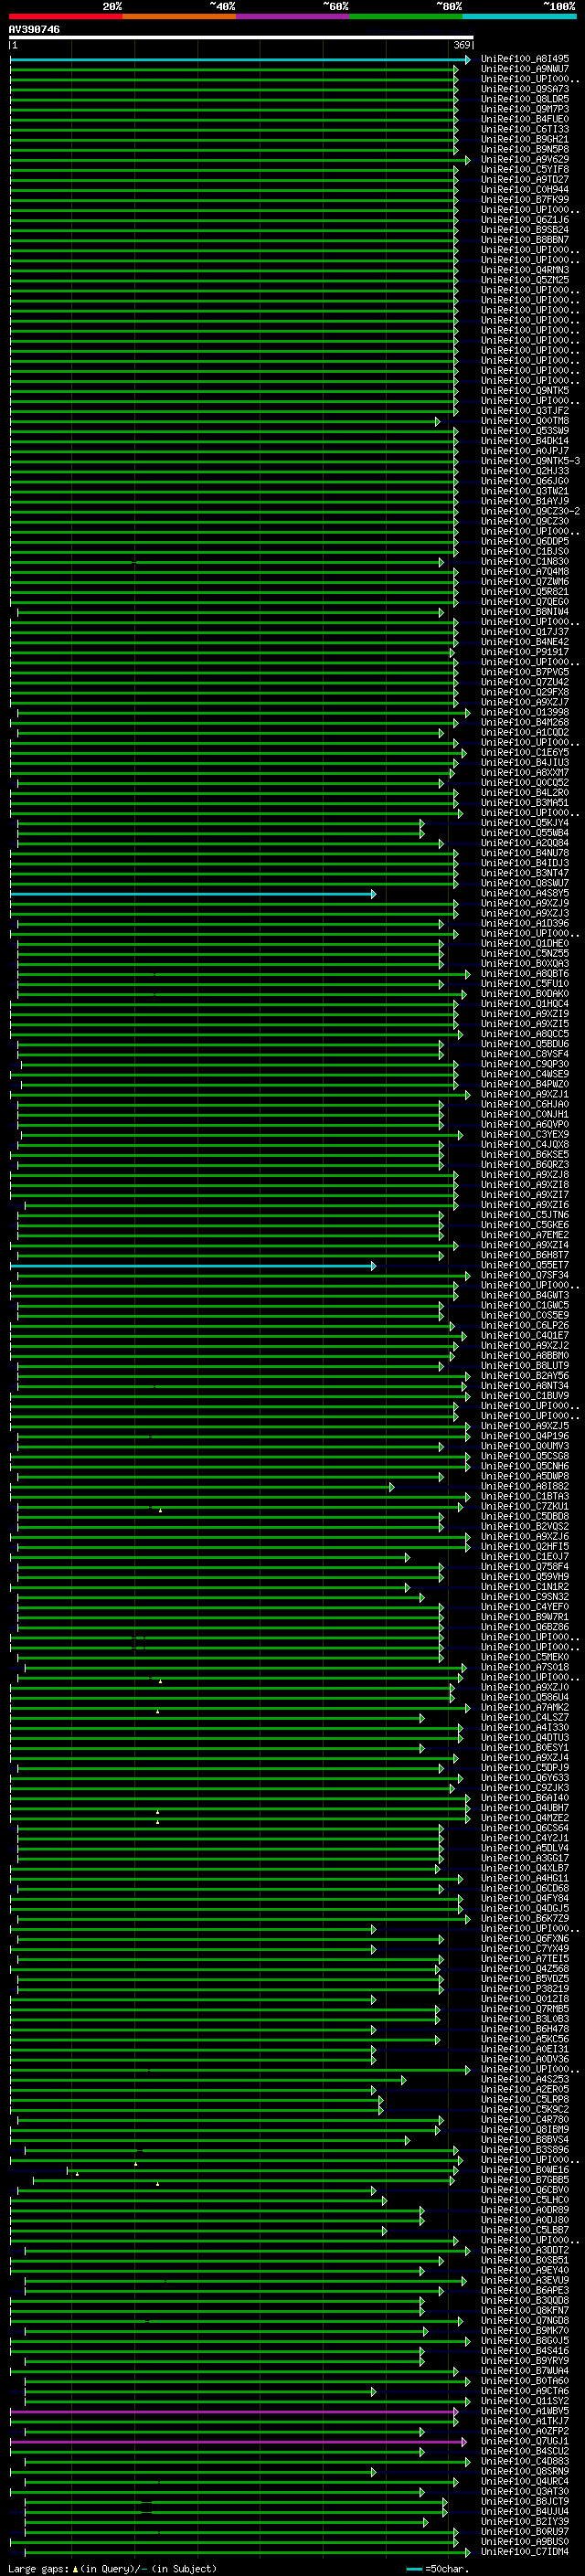Select hit UniRef100_B8NIW4
585x2576 pixels.
tap(525, 612)
